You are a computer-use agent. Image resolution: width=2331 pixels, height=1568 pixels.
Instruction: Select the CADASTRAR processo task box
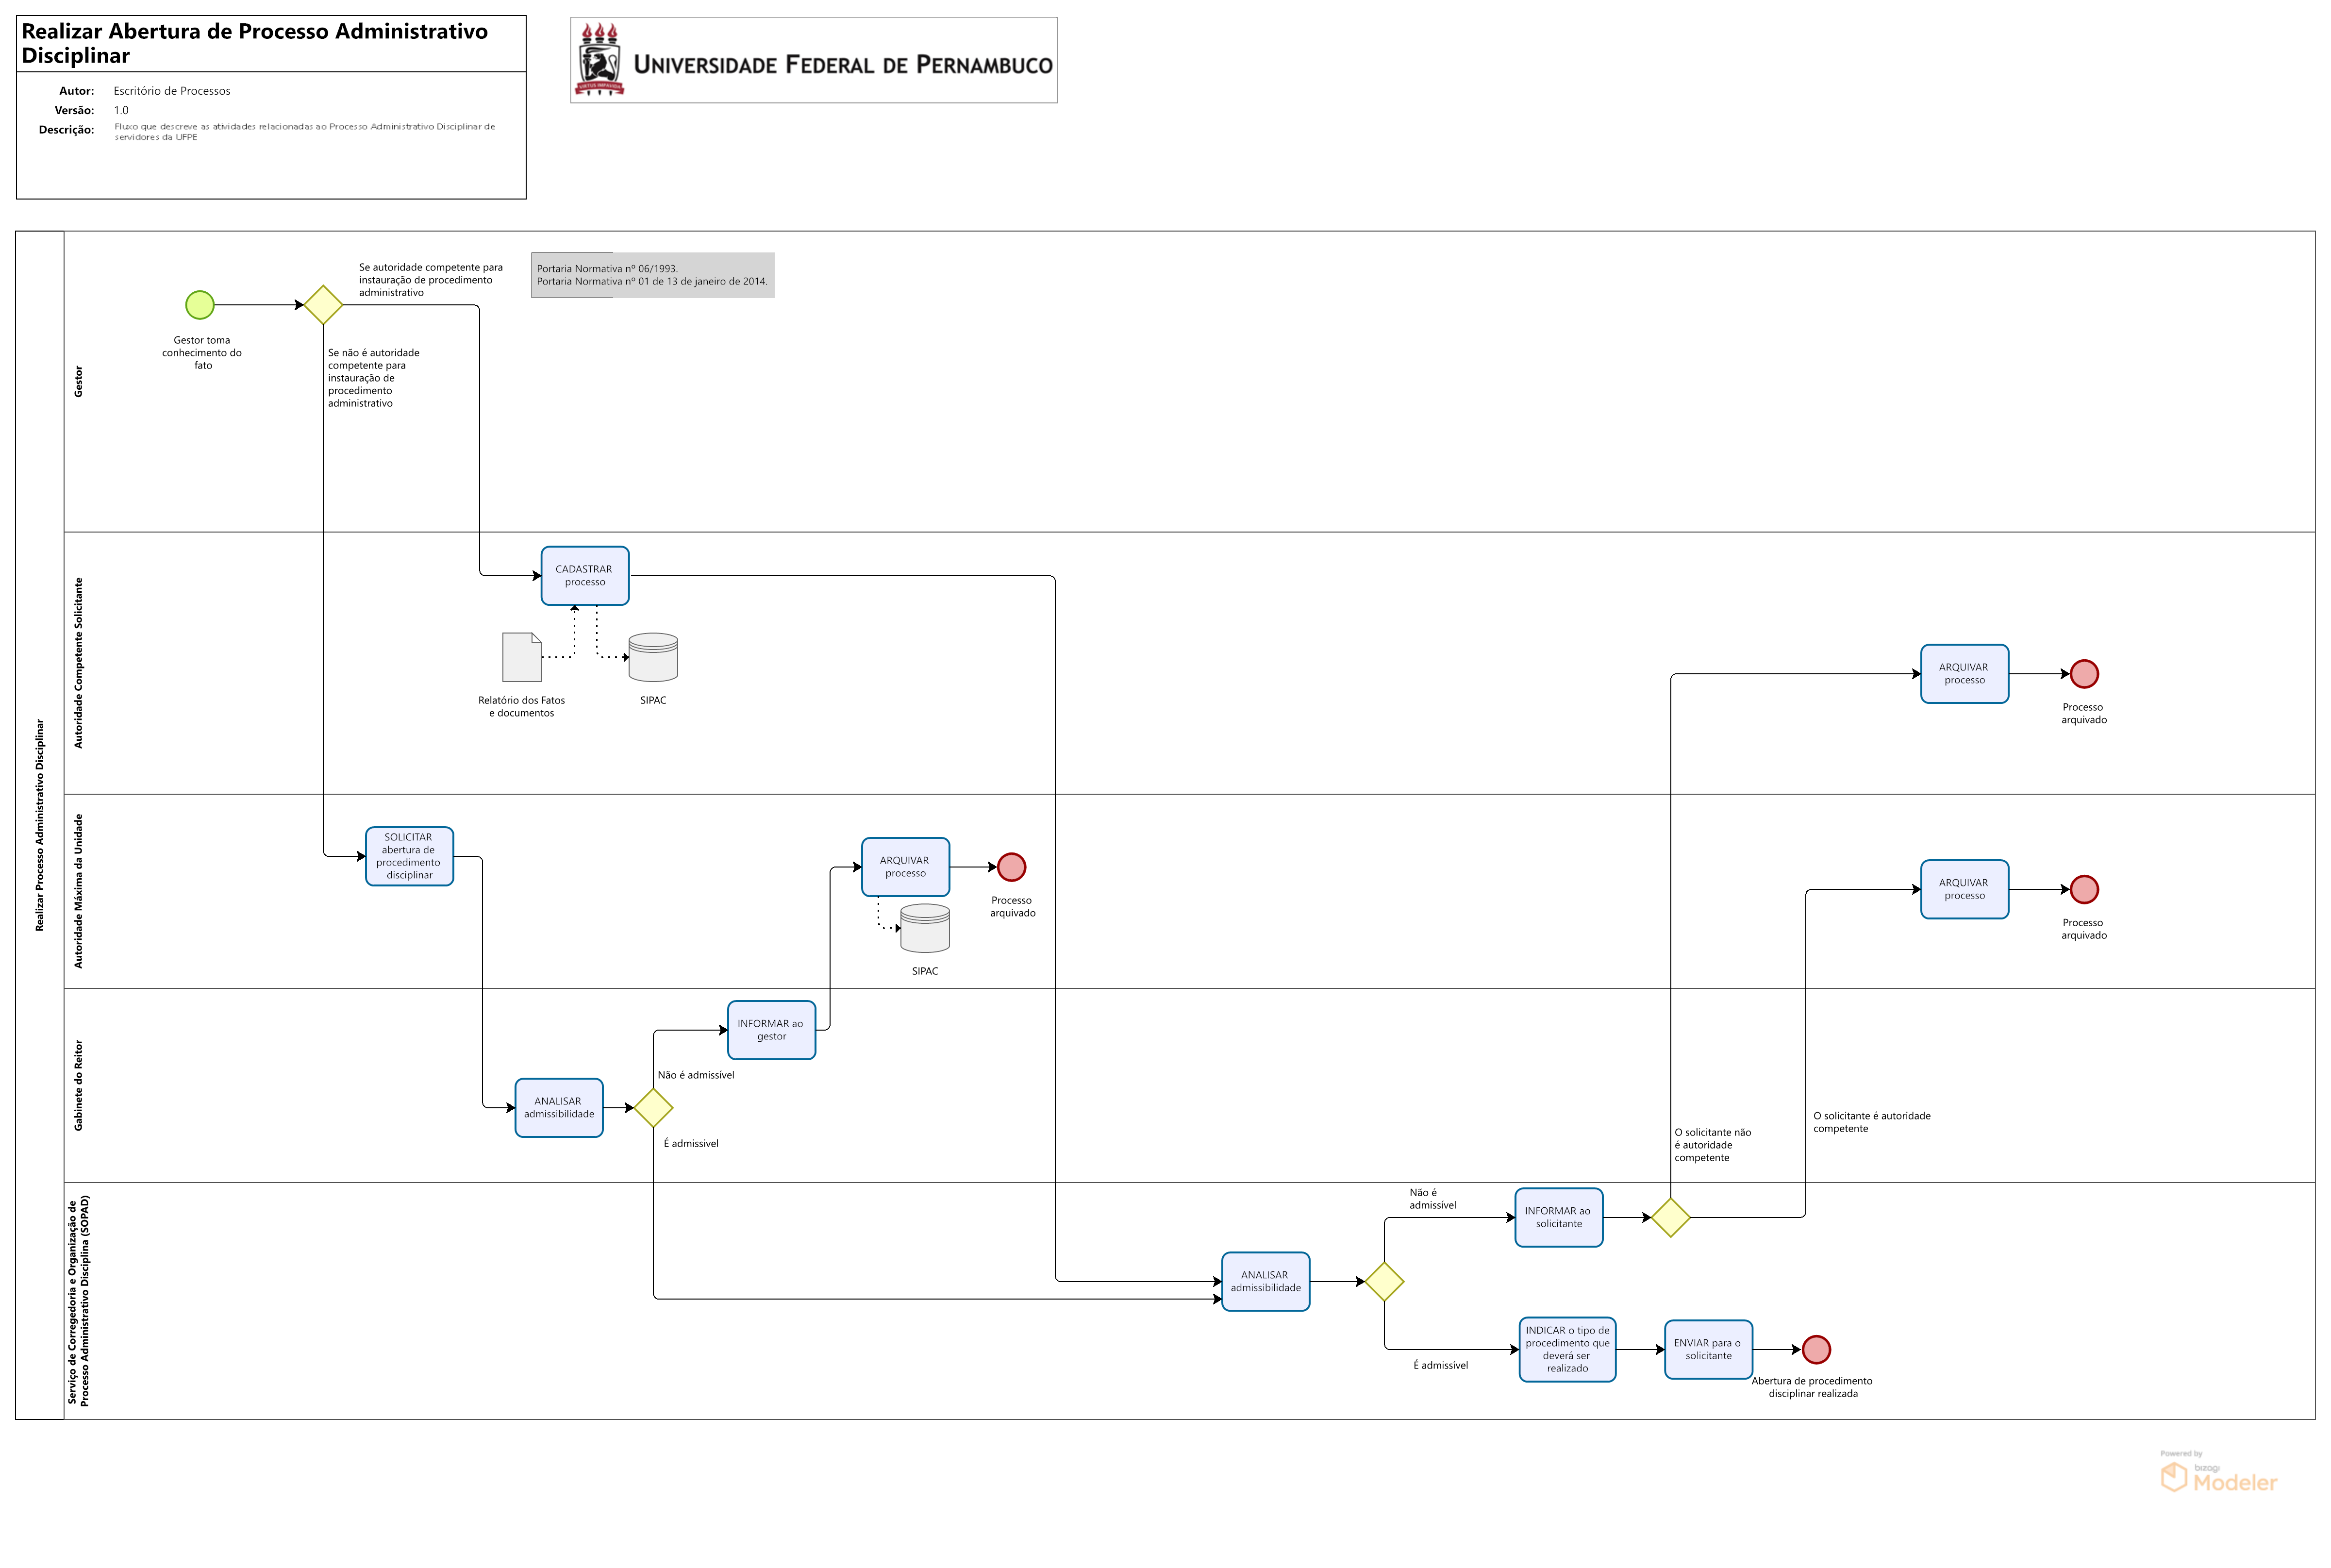(585, 576)
